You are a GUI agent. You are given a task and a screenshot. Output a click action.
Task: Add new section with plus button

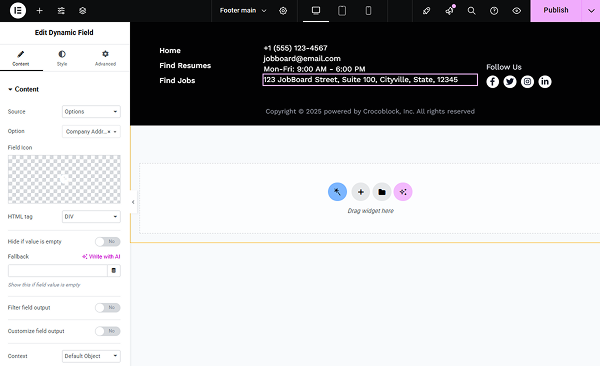(x=360, y=192)
